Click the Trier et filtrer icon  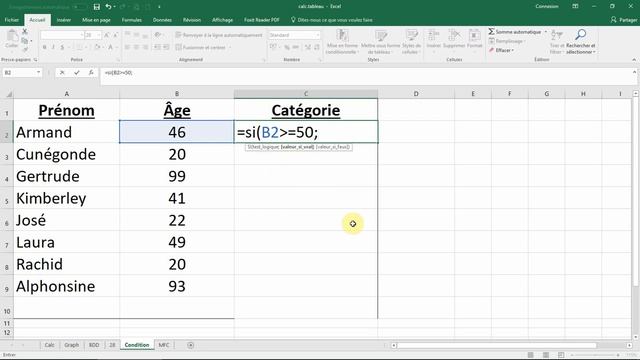pos(556,35)
